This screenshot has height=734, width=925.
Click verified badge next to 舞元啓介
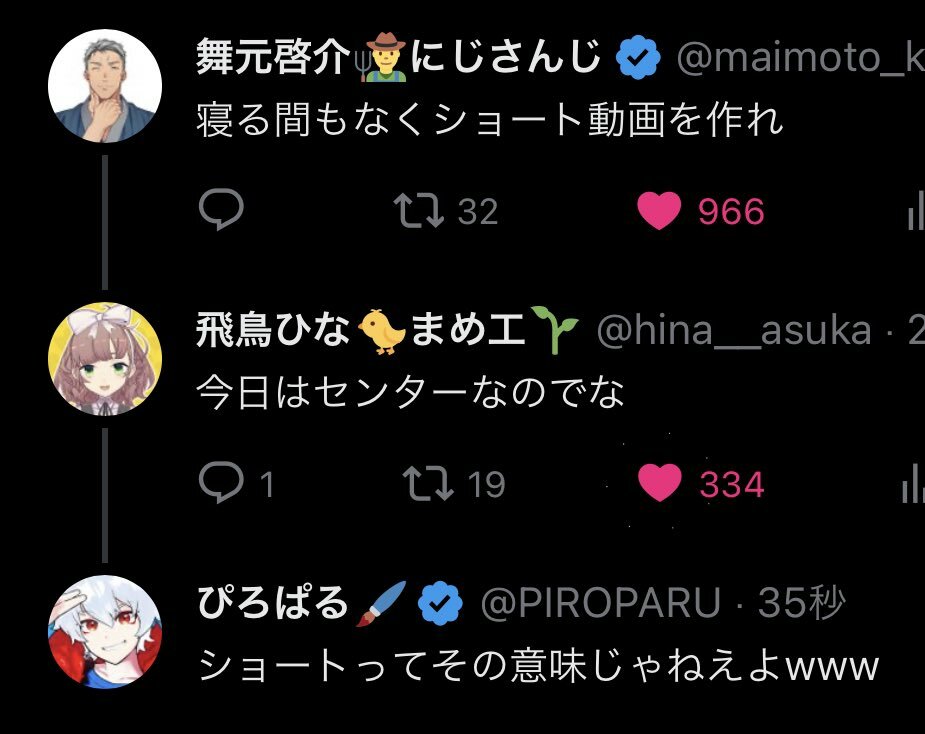[639, 57]
